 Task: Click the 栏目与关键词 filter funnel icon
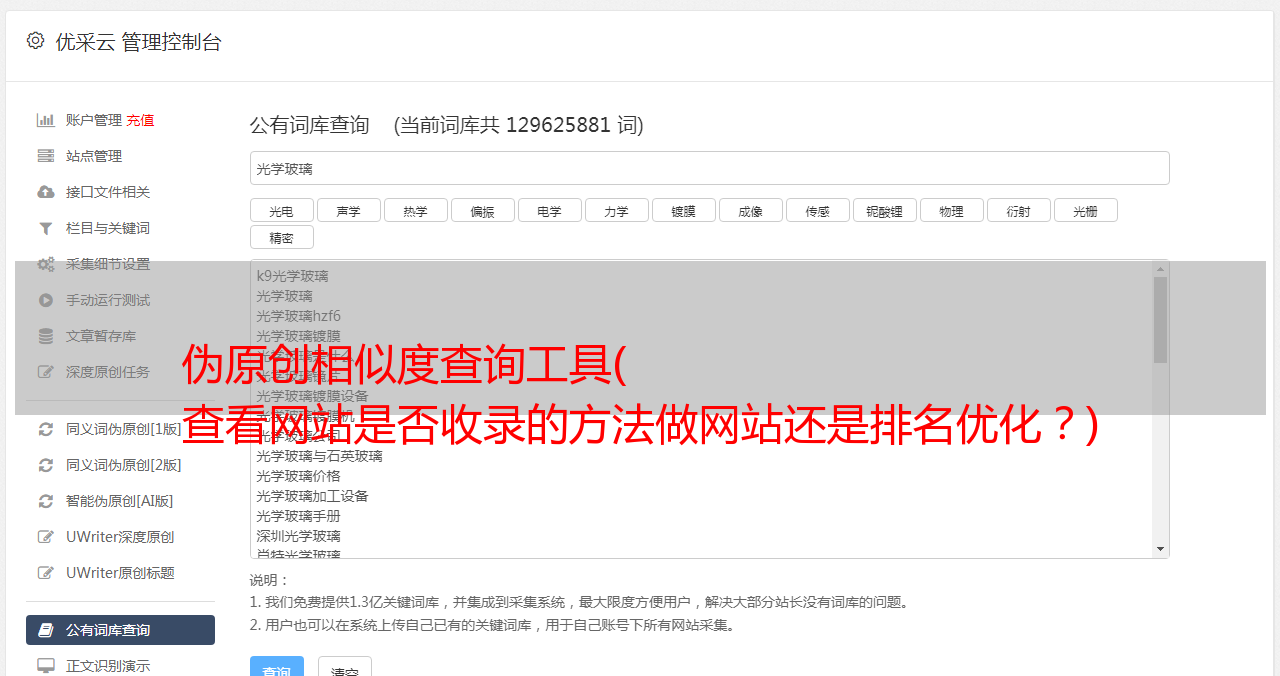(45, 228)
